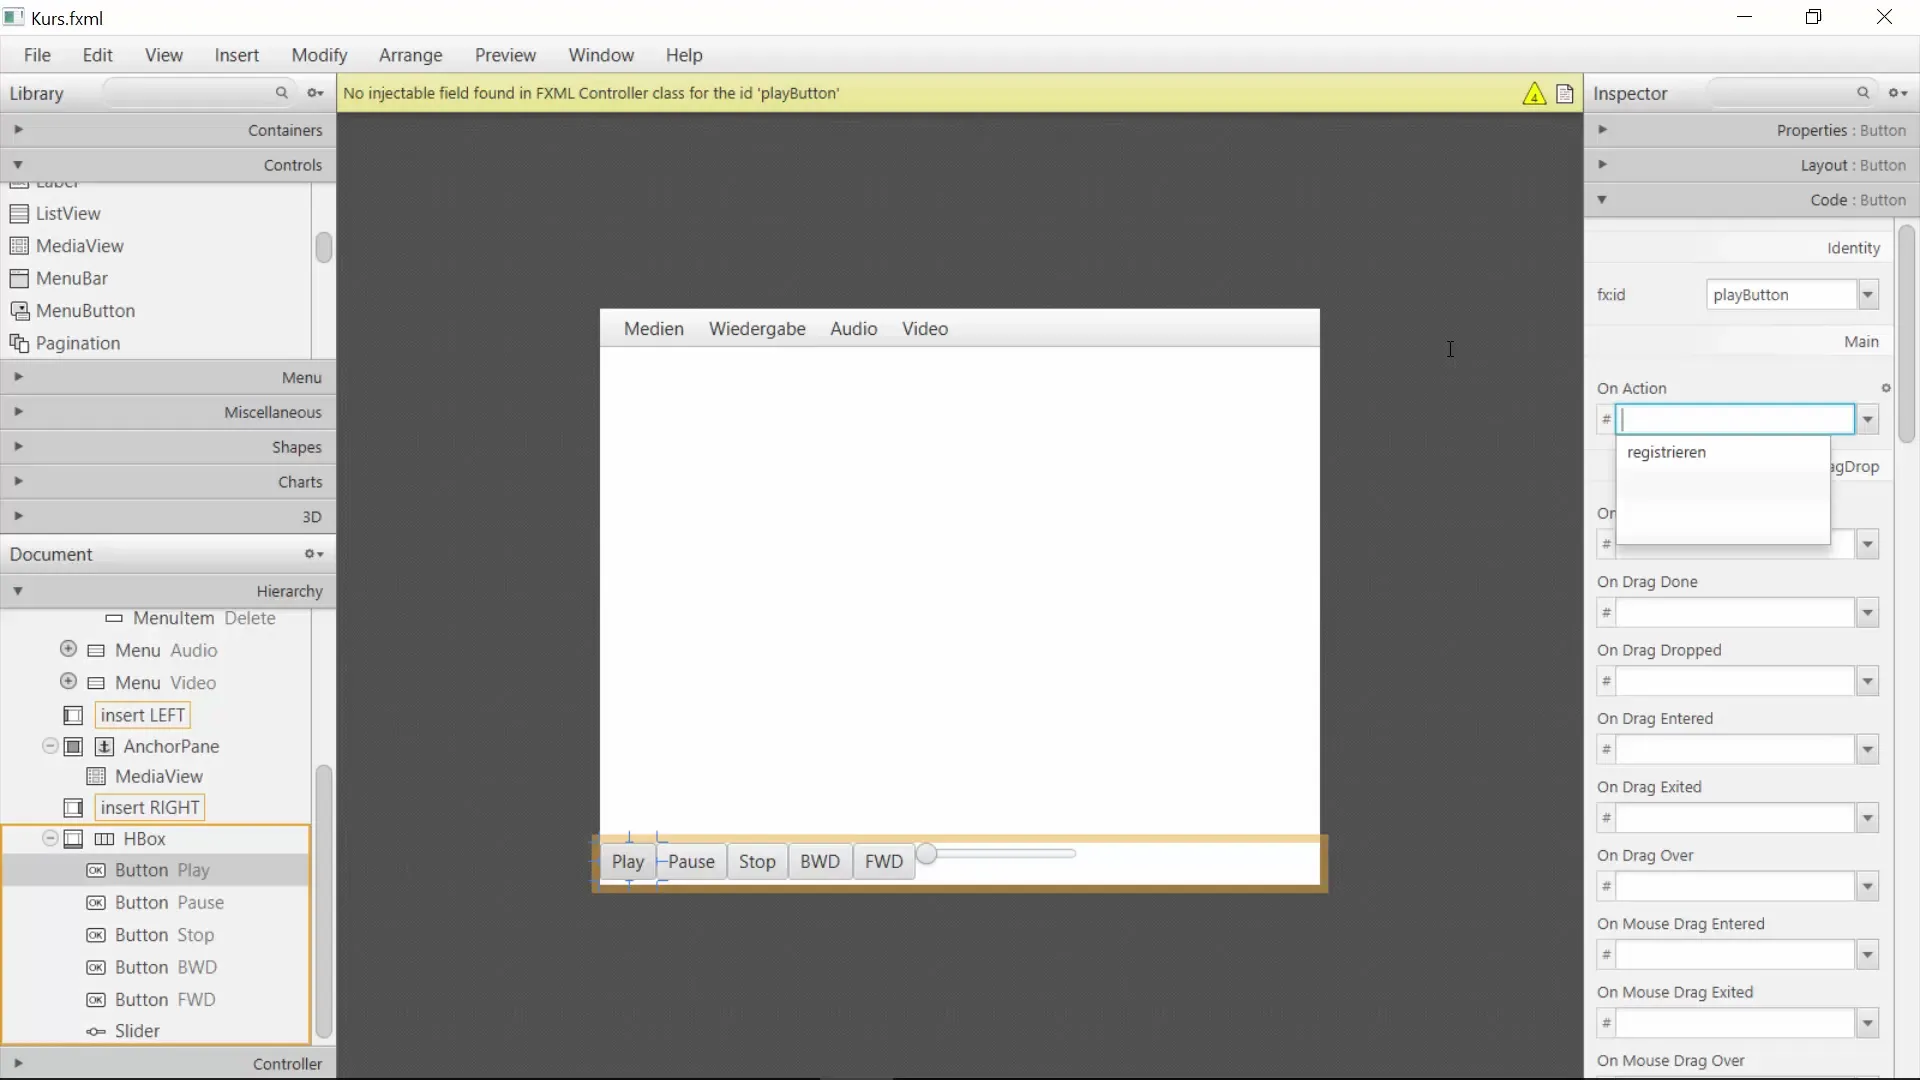Screen dimensions: 1920x1080
Task: Open the Arrange menu
Action: click(410, 55)
